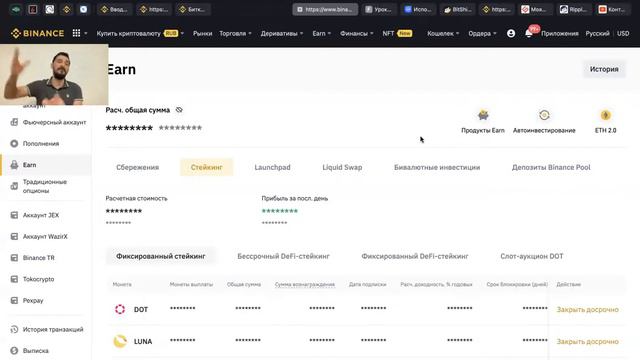Open the NFT menu item
This screenshot has height=360, width=640.
pyautogui.click(x=397, y=33)
